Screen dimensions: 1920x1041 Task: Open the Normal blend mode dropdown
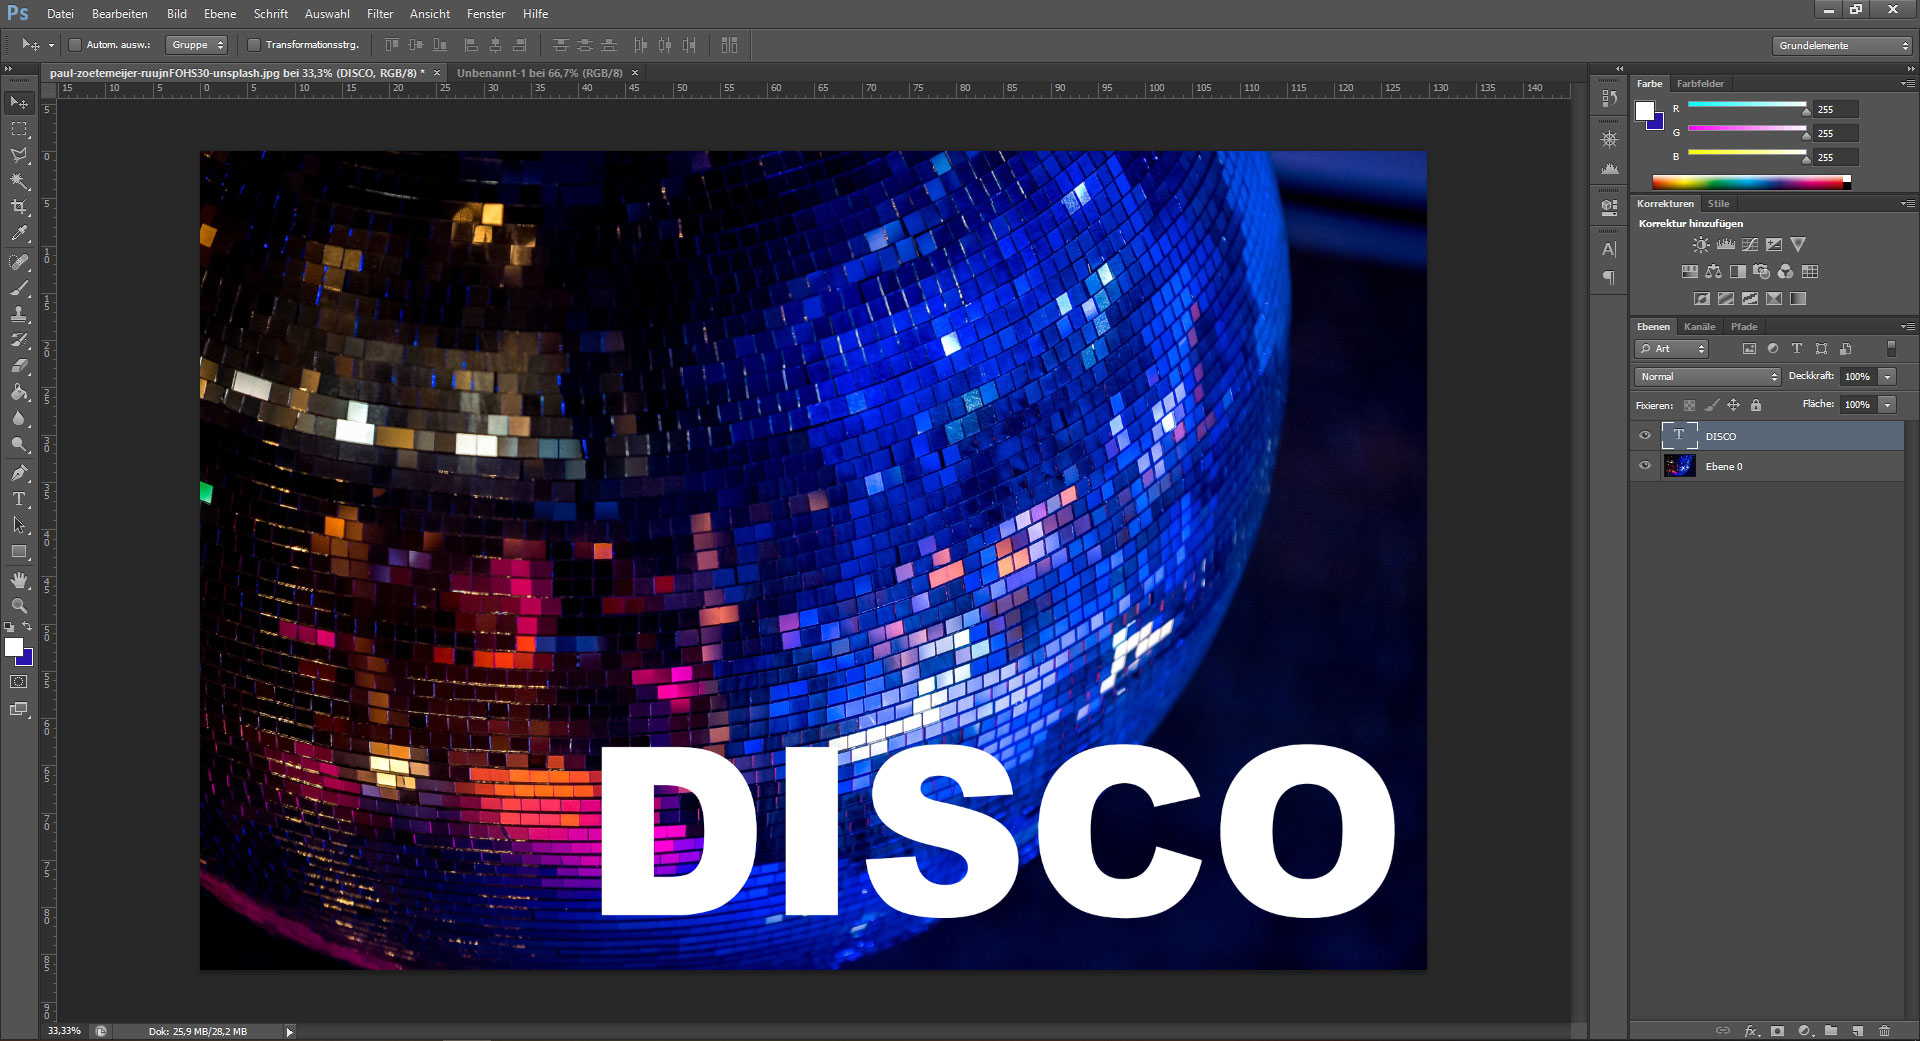coord(1708,377)
